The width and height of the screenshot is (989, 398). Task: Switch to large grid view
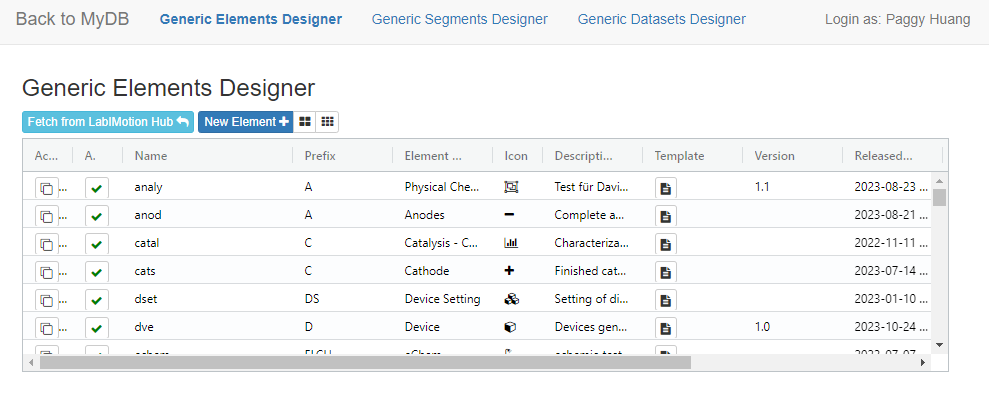(305, 122)
